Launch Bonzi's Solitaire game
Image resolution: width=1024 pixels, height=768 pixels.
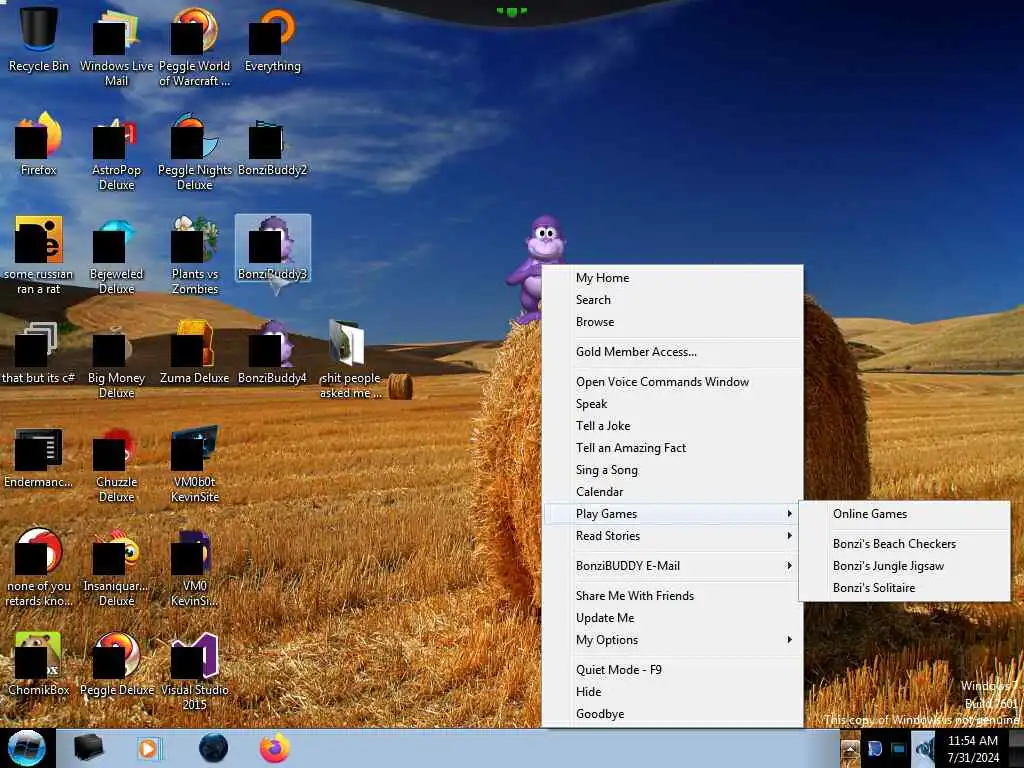(x=904, y=588)
